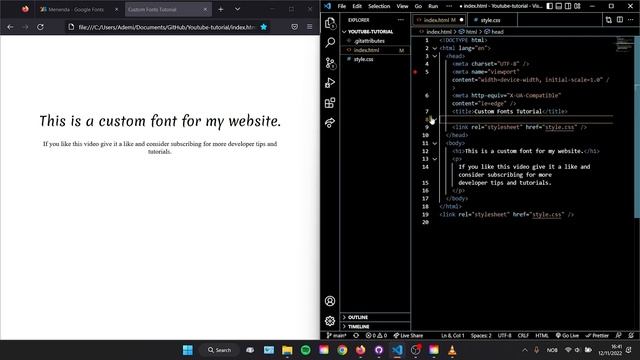This screenshot has width=640, height=360.
Task: Toggle the breakpoint on line 5
Action: (415, 72)
